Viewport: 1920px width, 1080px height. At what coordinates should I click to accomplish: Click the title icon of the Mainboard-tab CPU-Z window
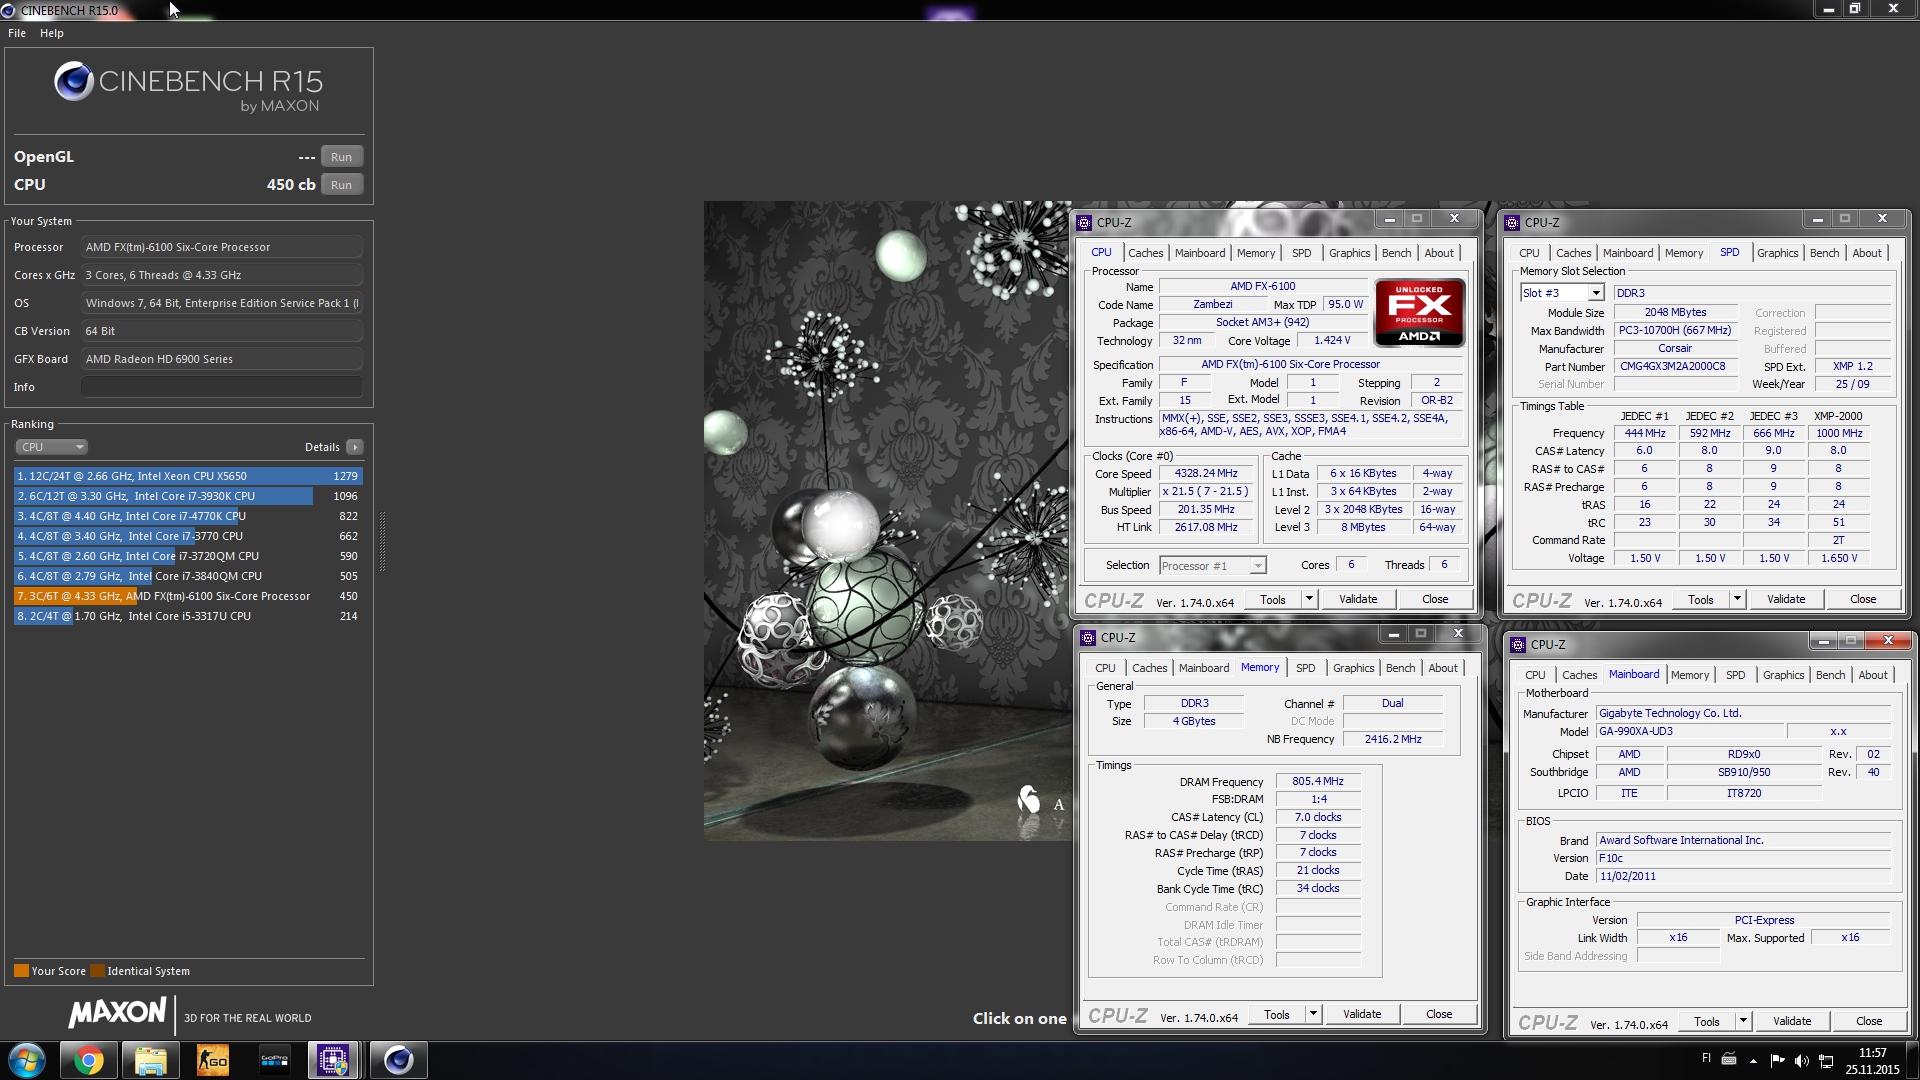coord(1518,645)
